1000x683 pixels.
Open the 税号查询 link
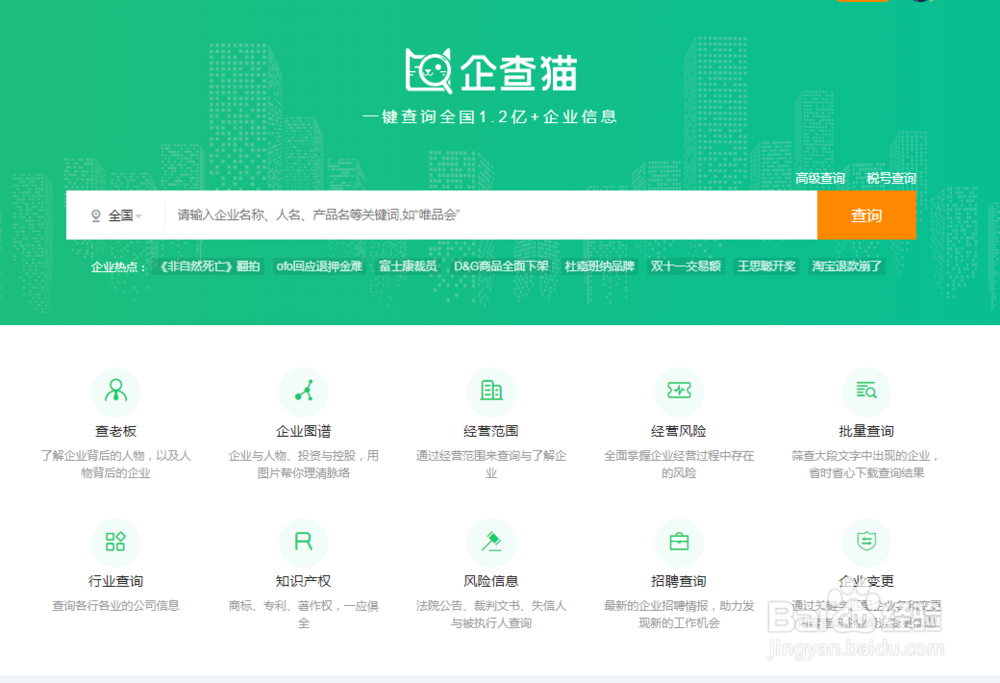(x=891, y=179)
